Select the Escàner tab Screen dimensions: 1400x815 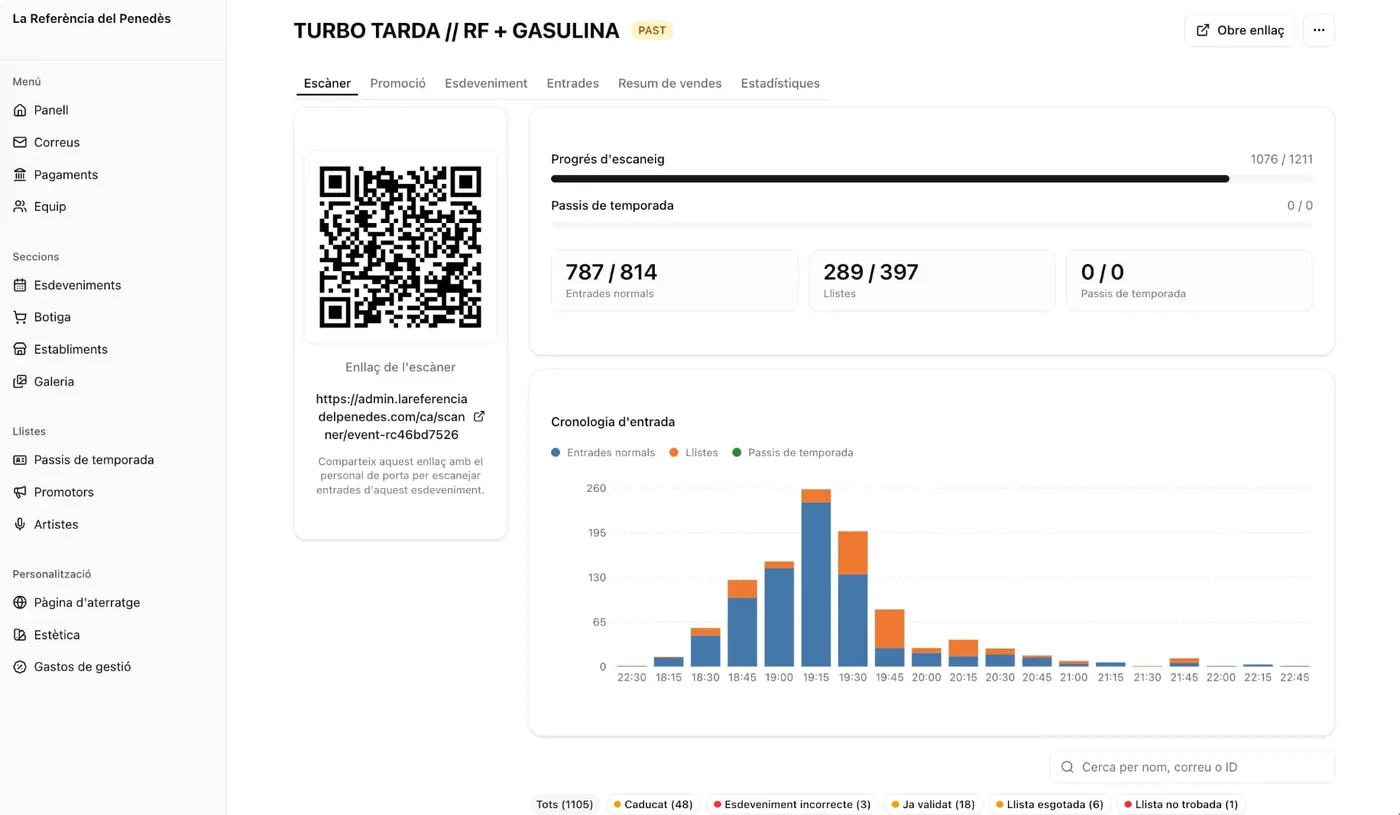point(327,83)
